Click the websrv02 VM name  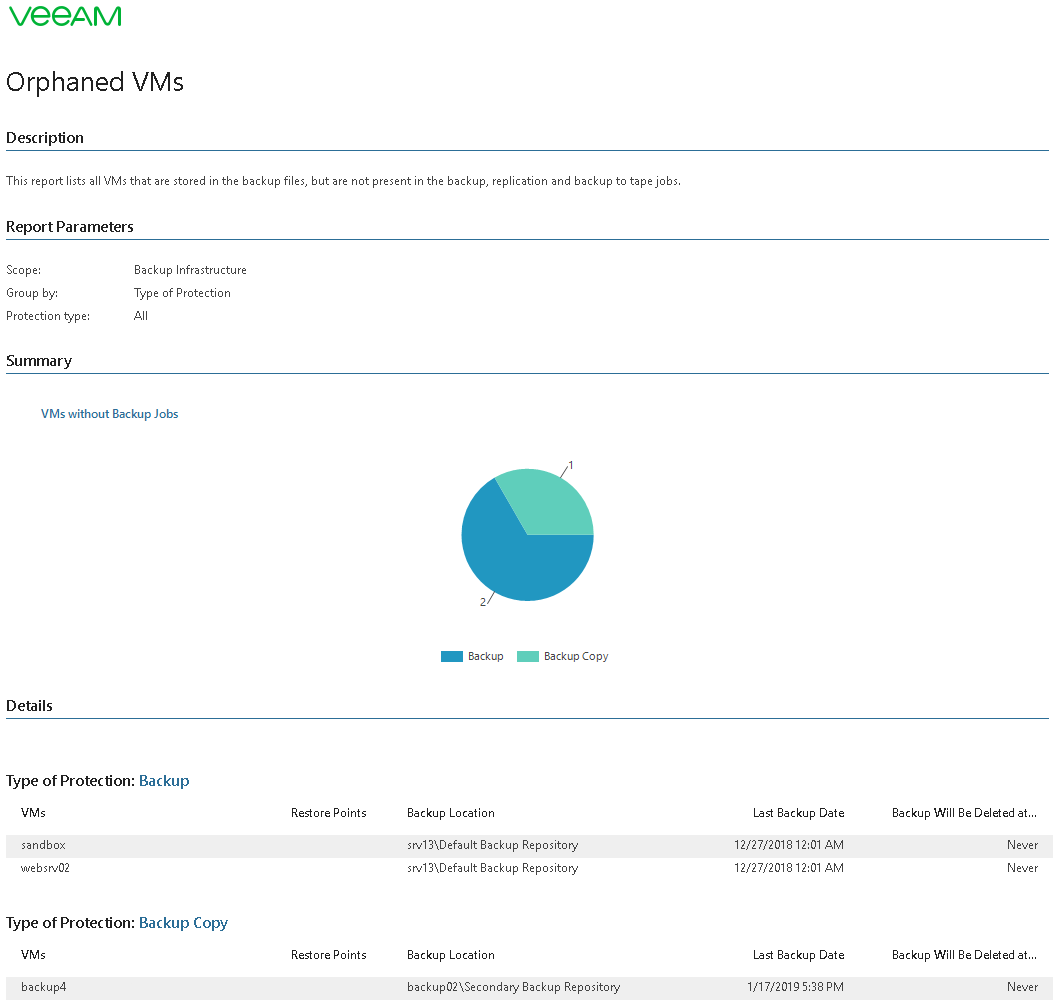coord(45,868)
